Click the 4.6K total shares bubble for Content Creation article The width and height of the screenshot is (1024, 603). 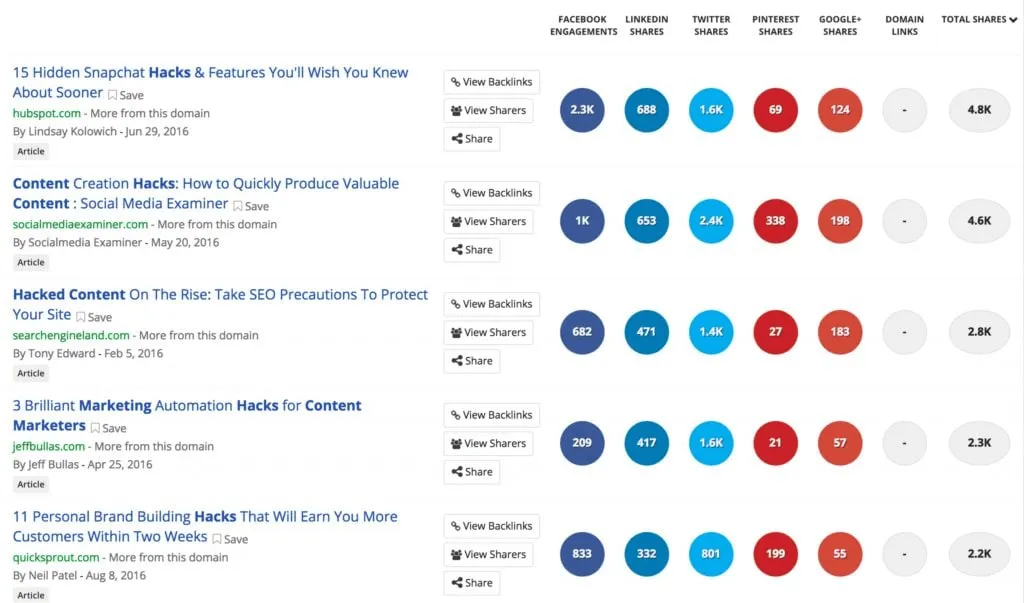tap(978, 221)
